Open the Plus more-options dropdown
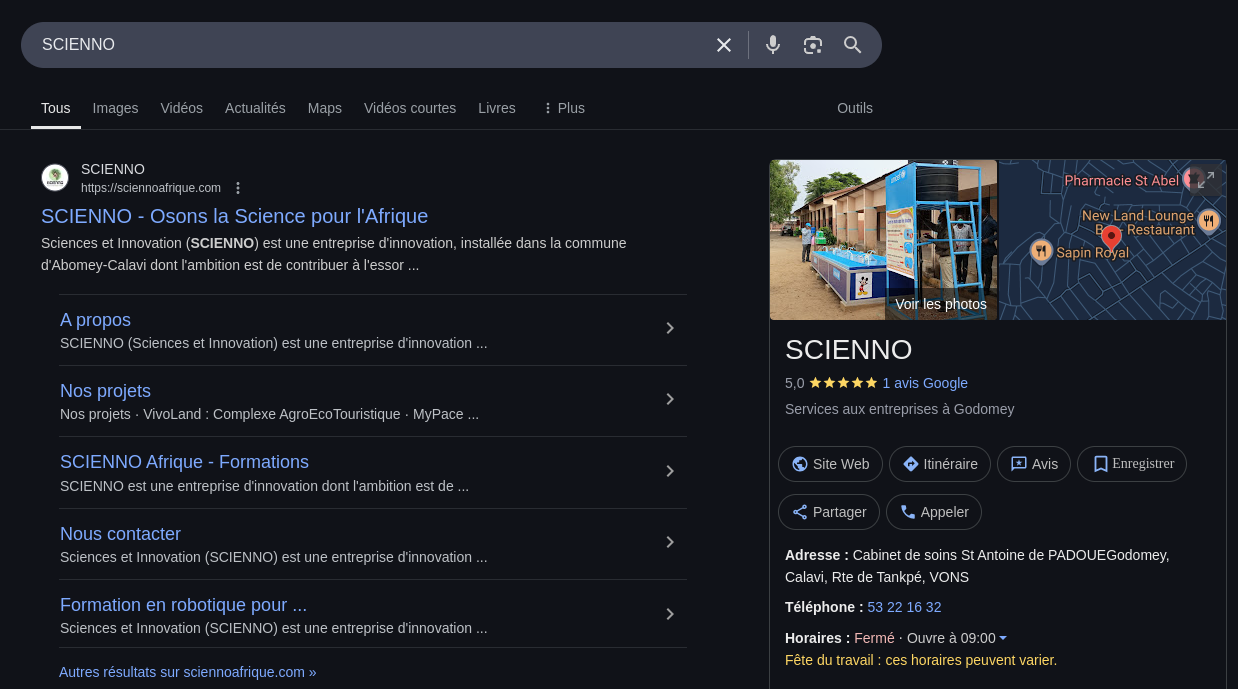This screenshot has width=1238, height=689. (x=564, y=108)
